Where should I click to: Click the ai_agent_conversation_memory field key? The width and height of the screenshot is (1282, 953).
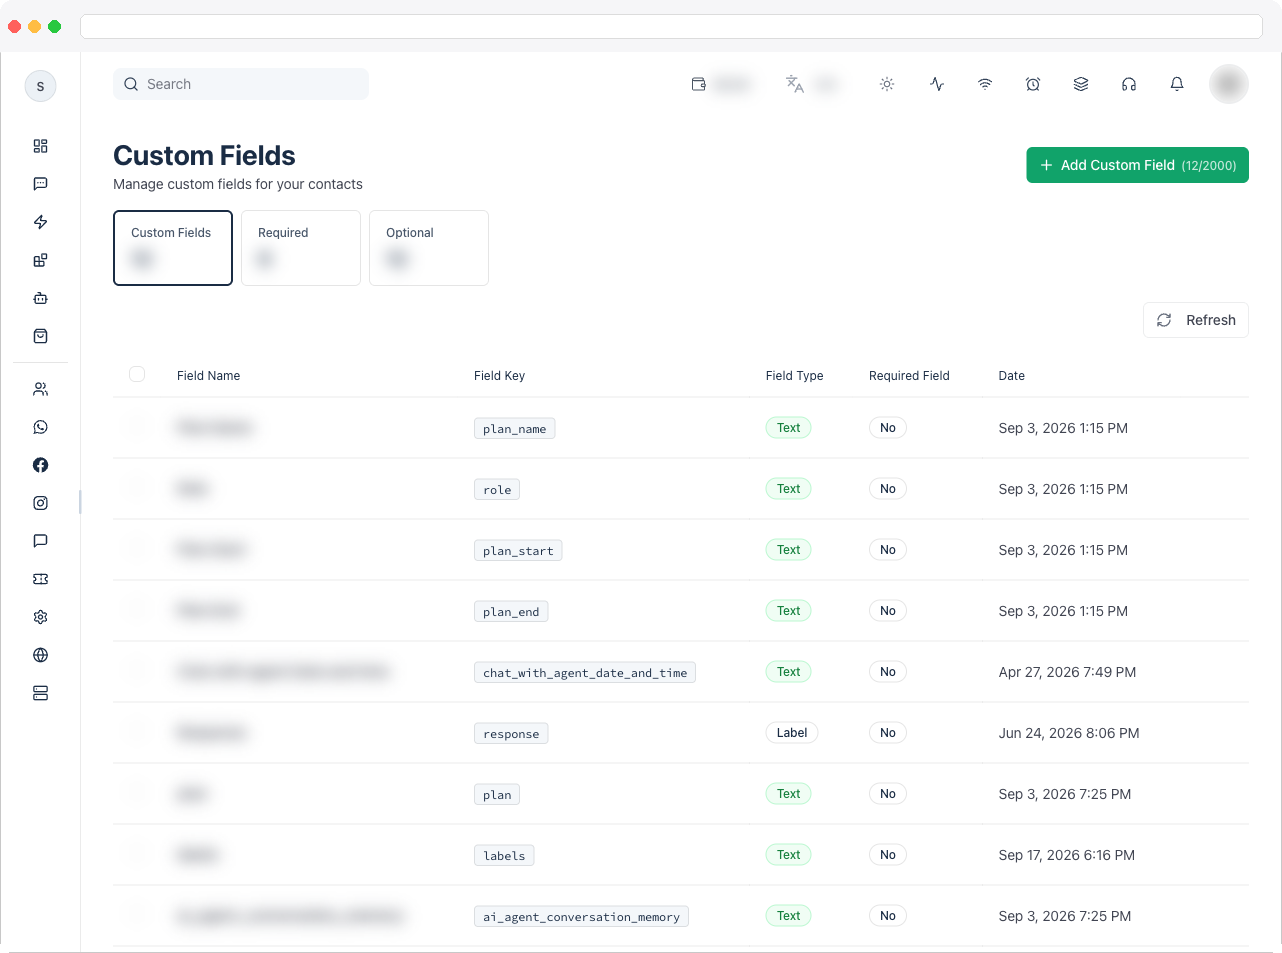coord(581,917)
